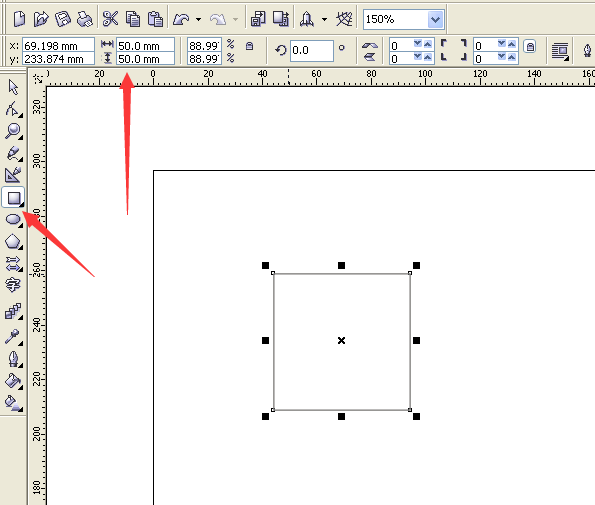Select the Smart Drawing tool

click(13, 175)
